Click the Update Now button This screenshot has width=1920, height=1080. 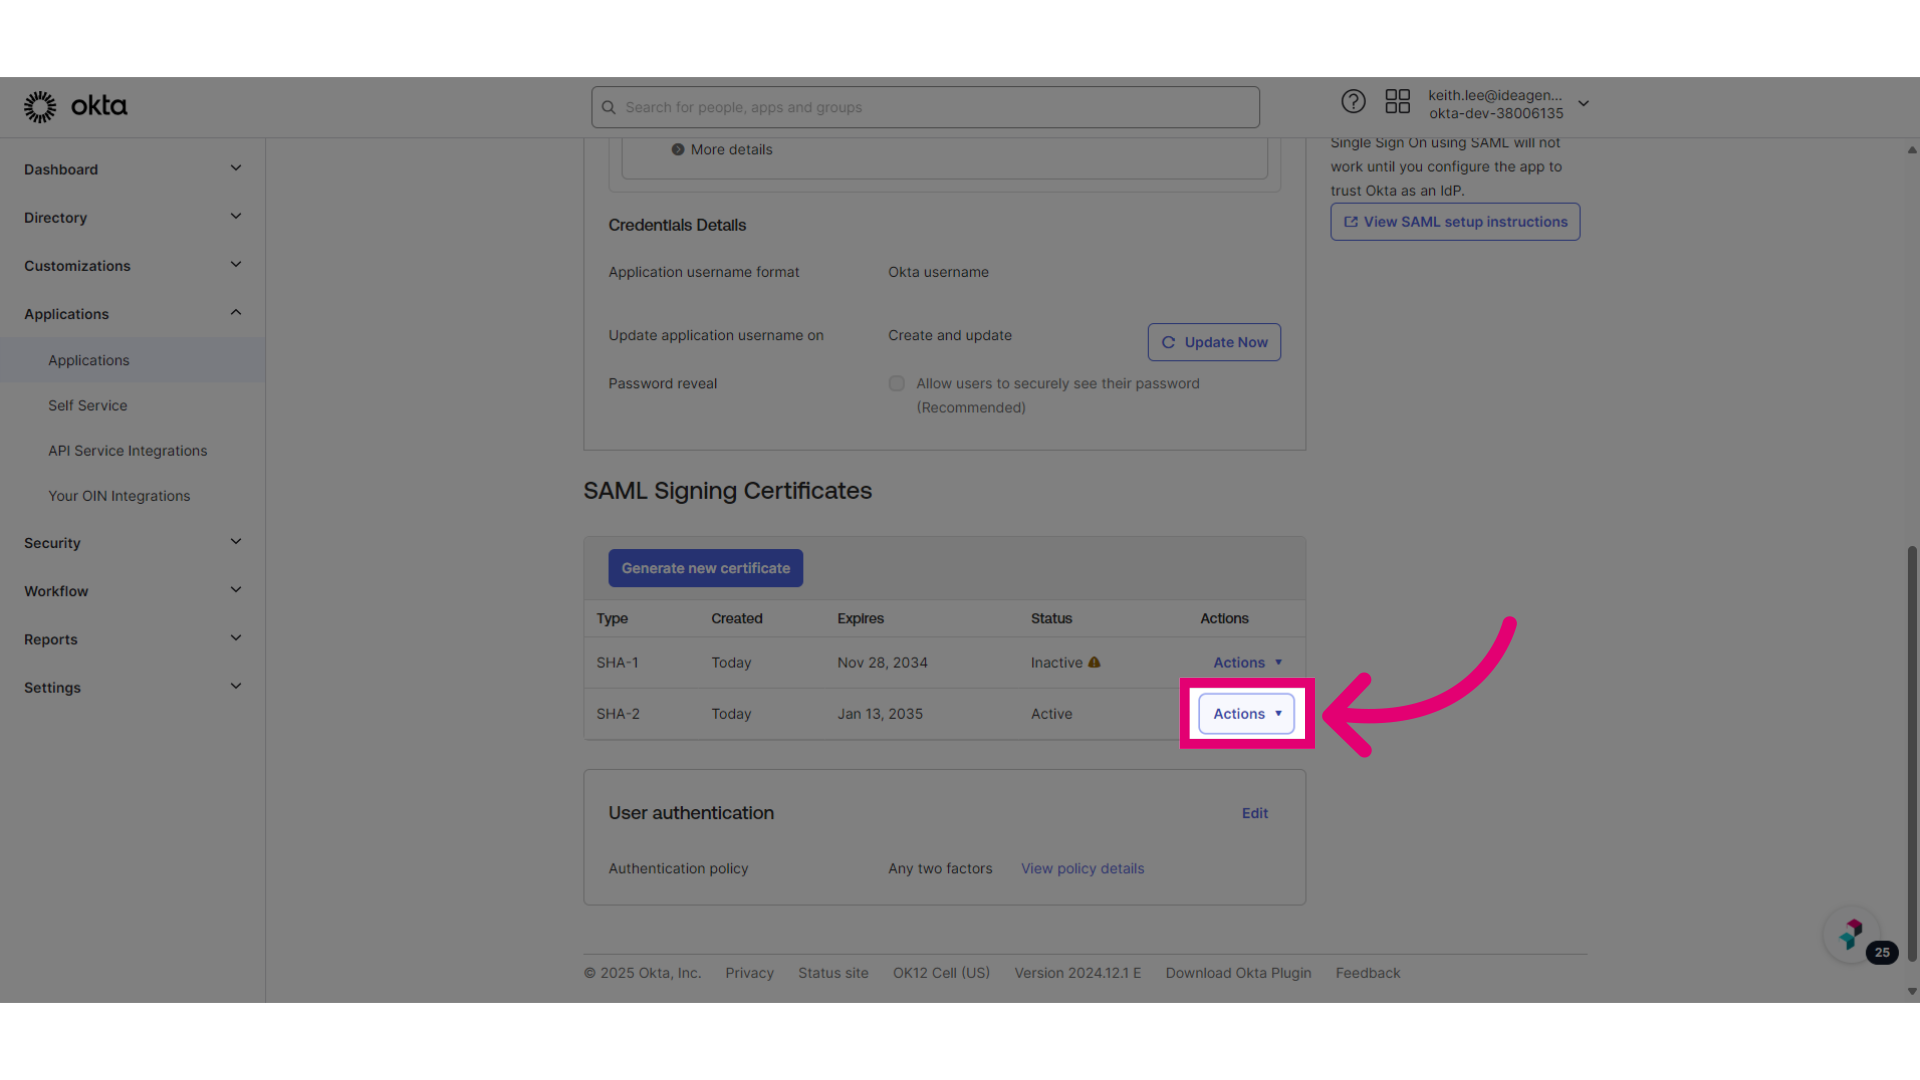[1214, 342]
